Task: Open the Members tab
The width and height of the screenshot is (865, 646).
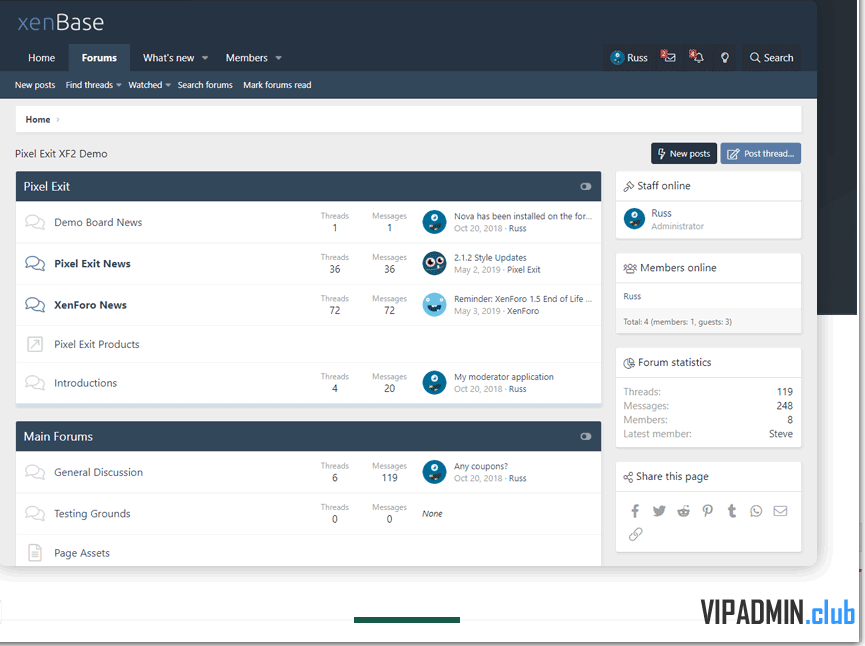Action: pyautogui.click(x=246, y=58)
